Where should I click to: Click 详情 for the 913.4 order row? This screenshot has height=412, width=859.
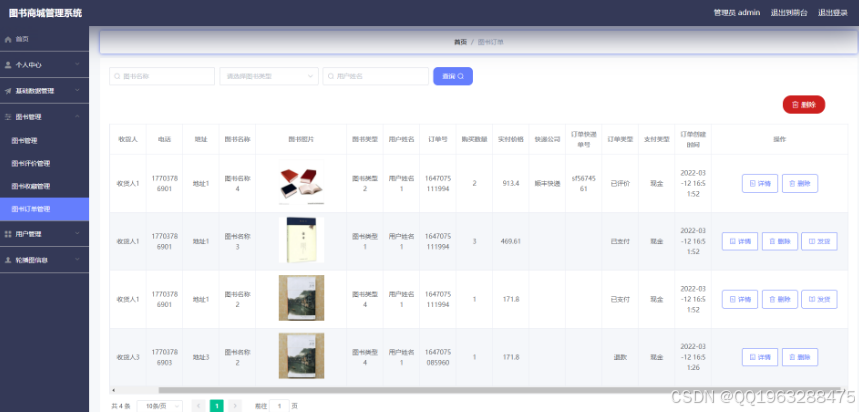(760, 184)
